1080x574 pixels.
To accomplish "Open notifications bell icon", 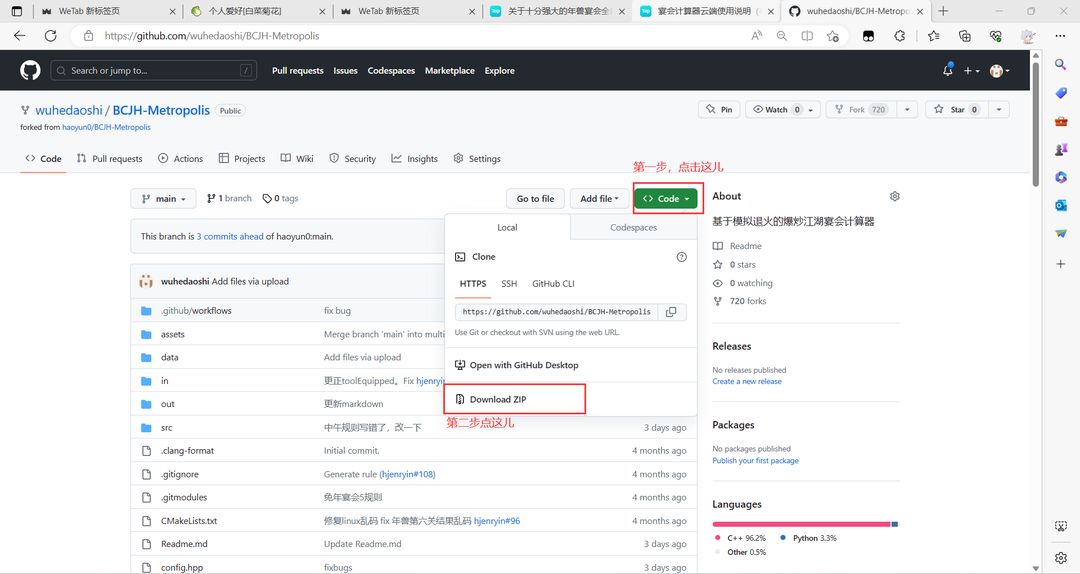I will [x=948, y=70].
